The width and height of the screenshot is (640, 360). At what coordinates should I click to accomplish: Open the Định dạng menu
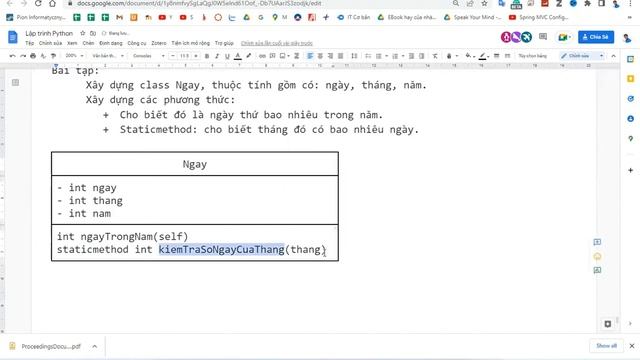[111, 43]
